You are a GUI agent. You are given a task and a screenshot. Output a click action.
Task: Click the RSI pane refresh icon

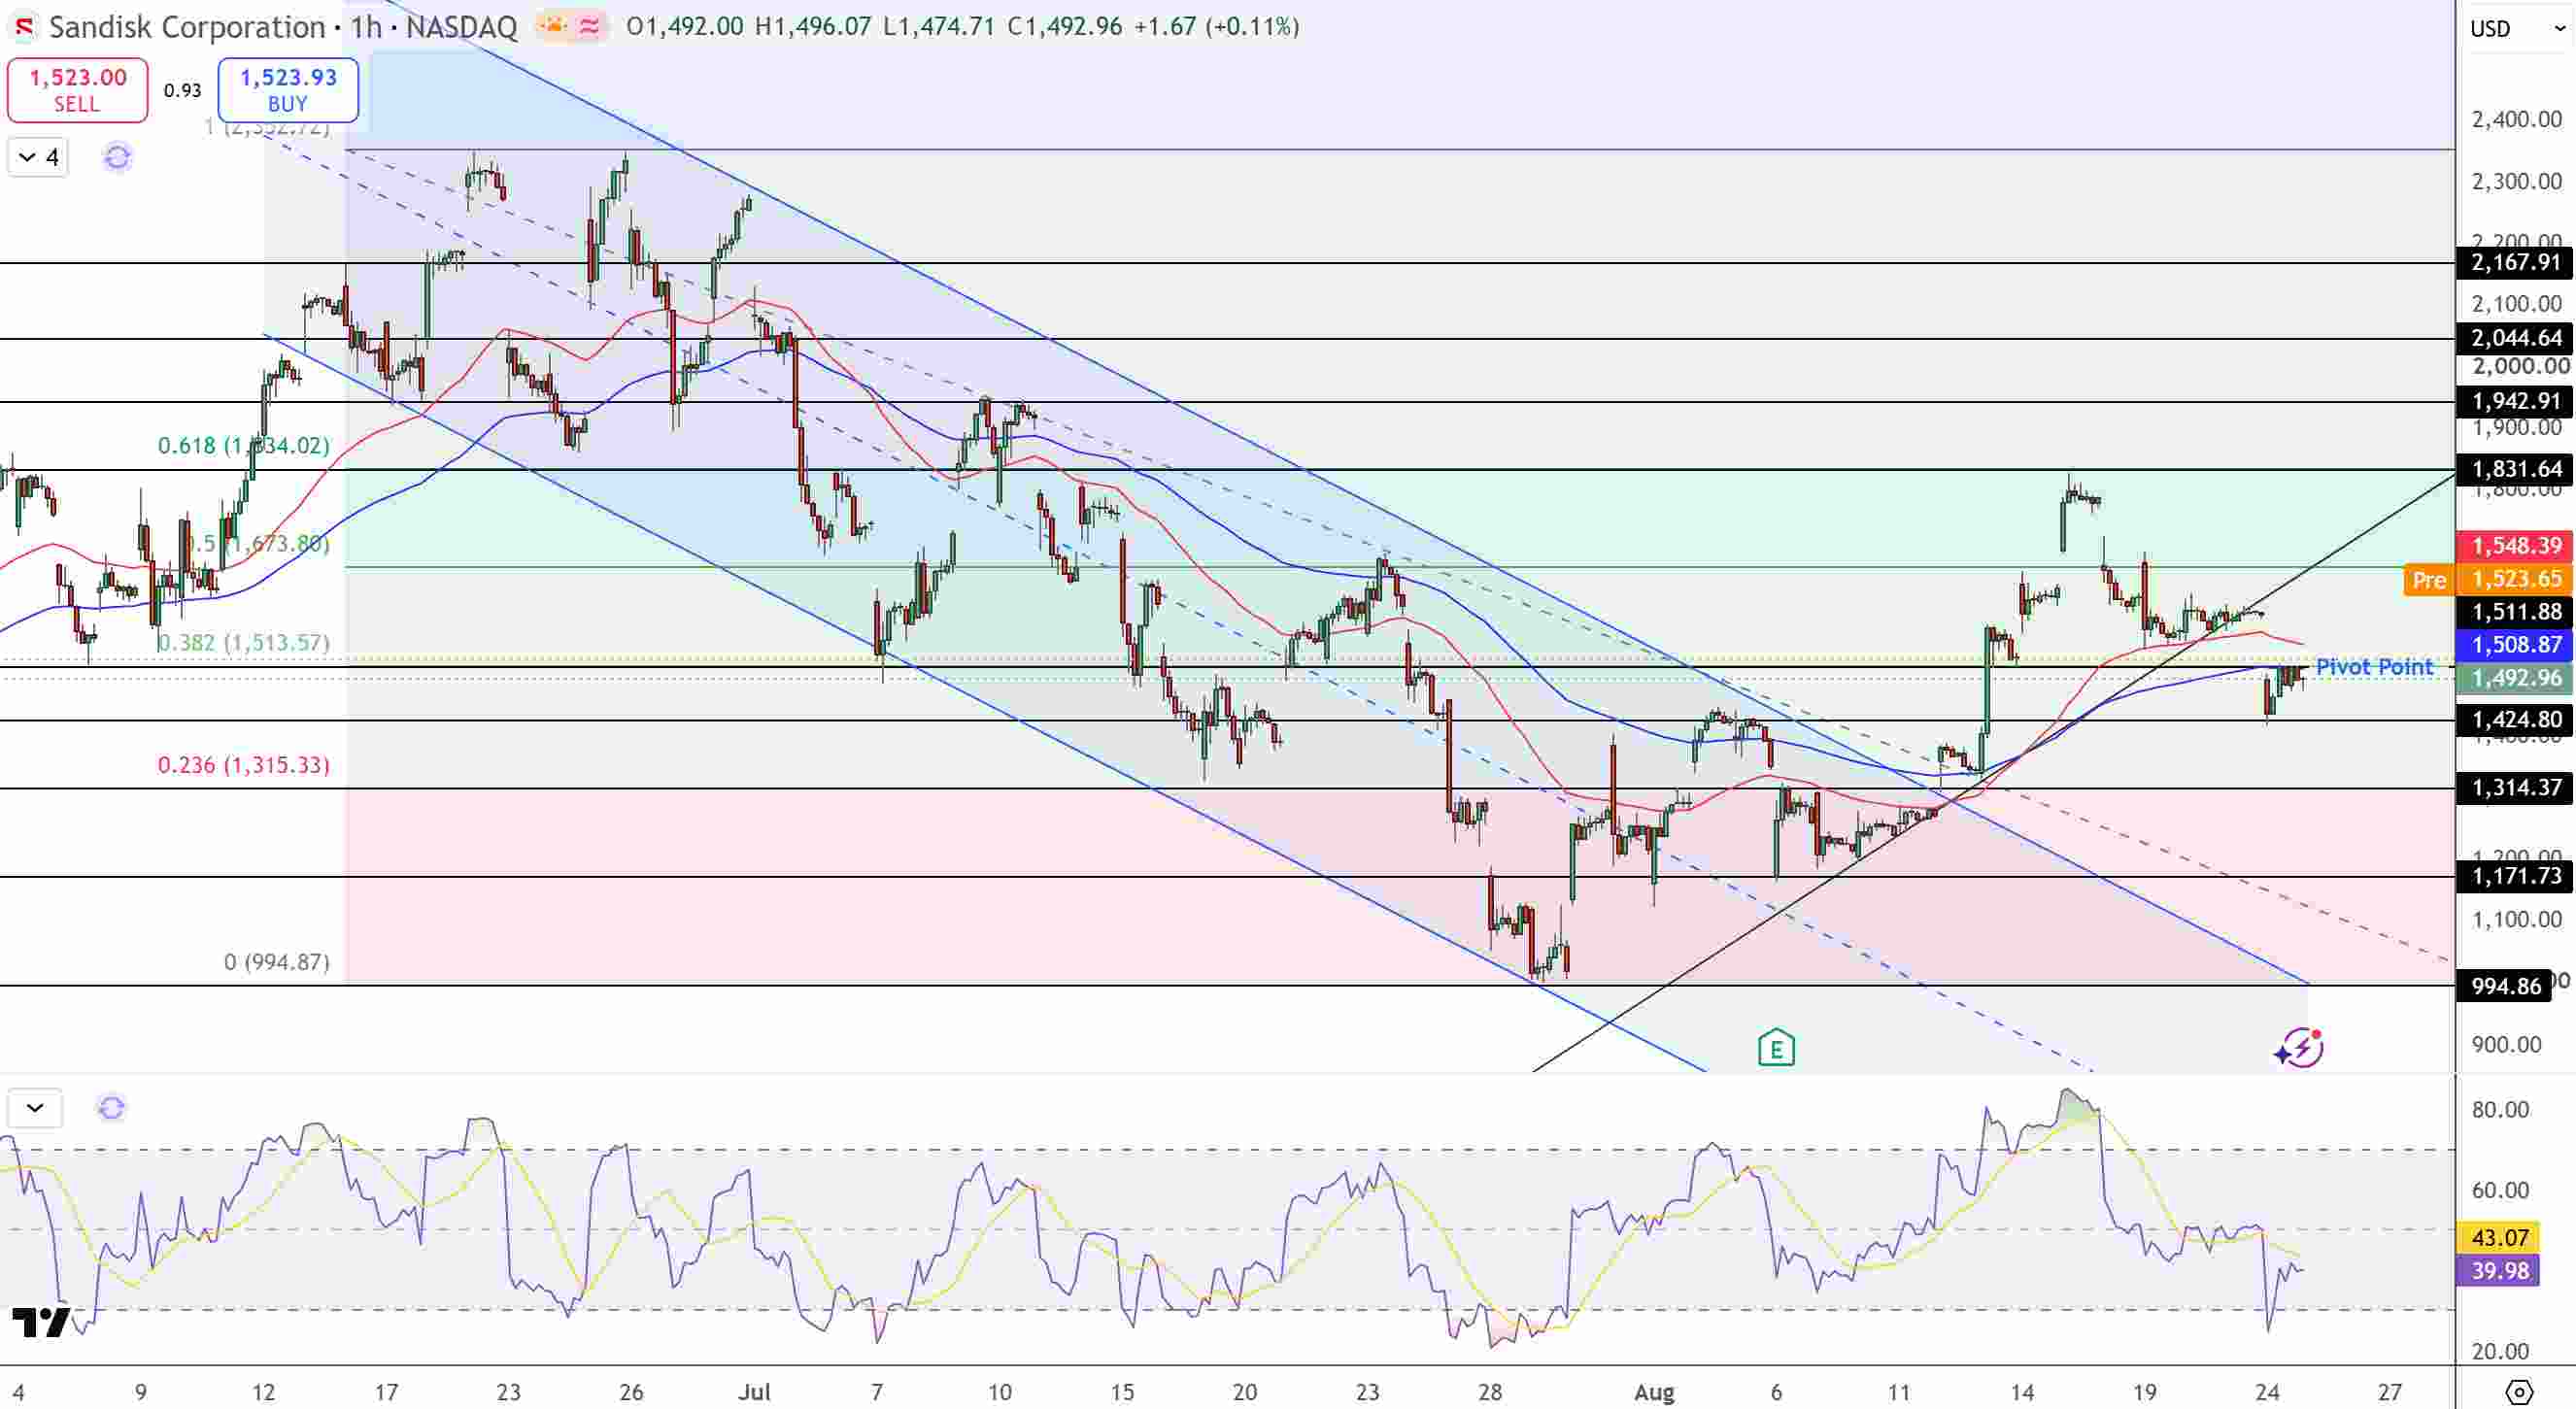111,1108
